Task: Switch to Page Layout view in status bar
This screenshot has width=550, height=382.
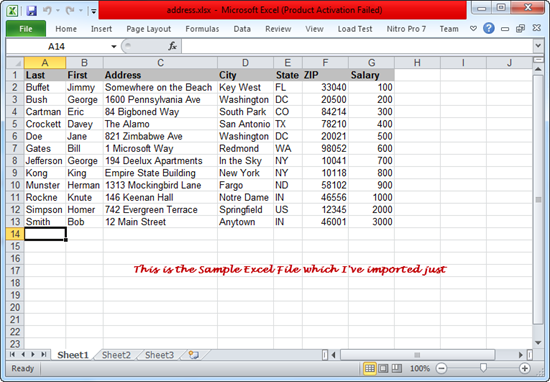Action: click(x=383, y=368)
